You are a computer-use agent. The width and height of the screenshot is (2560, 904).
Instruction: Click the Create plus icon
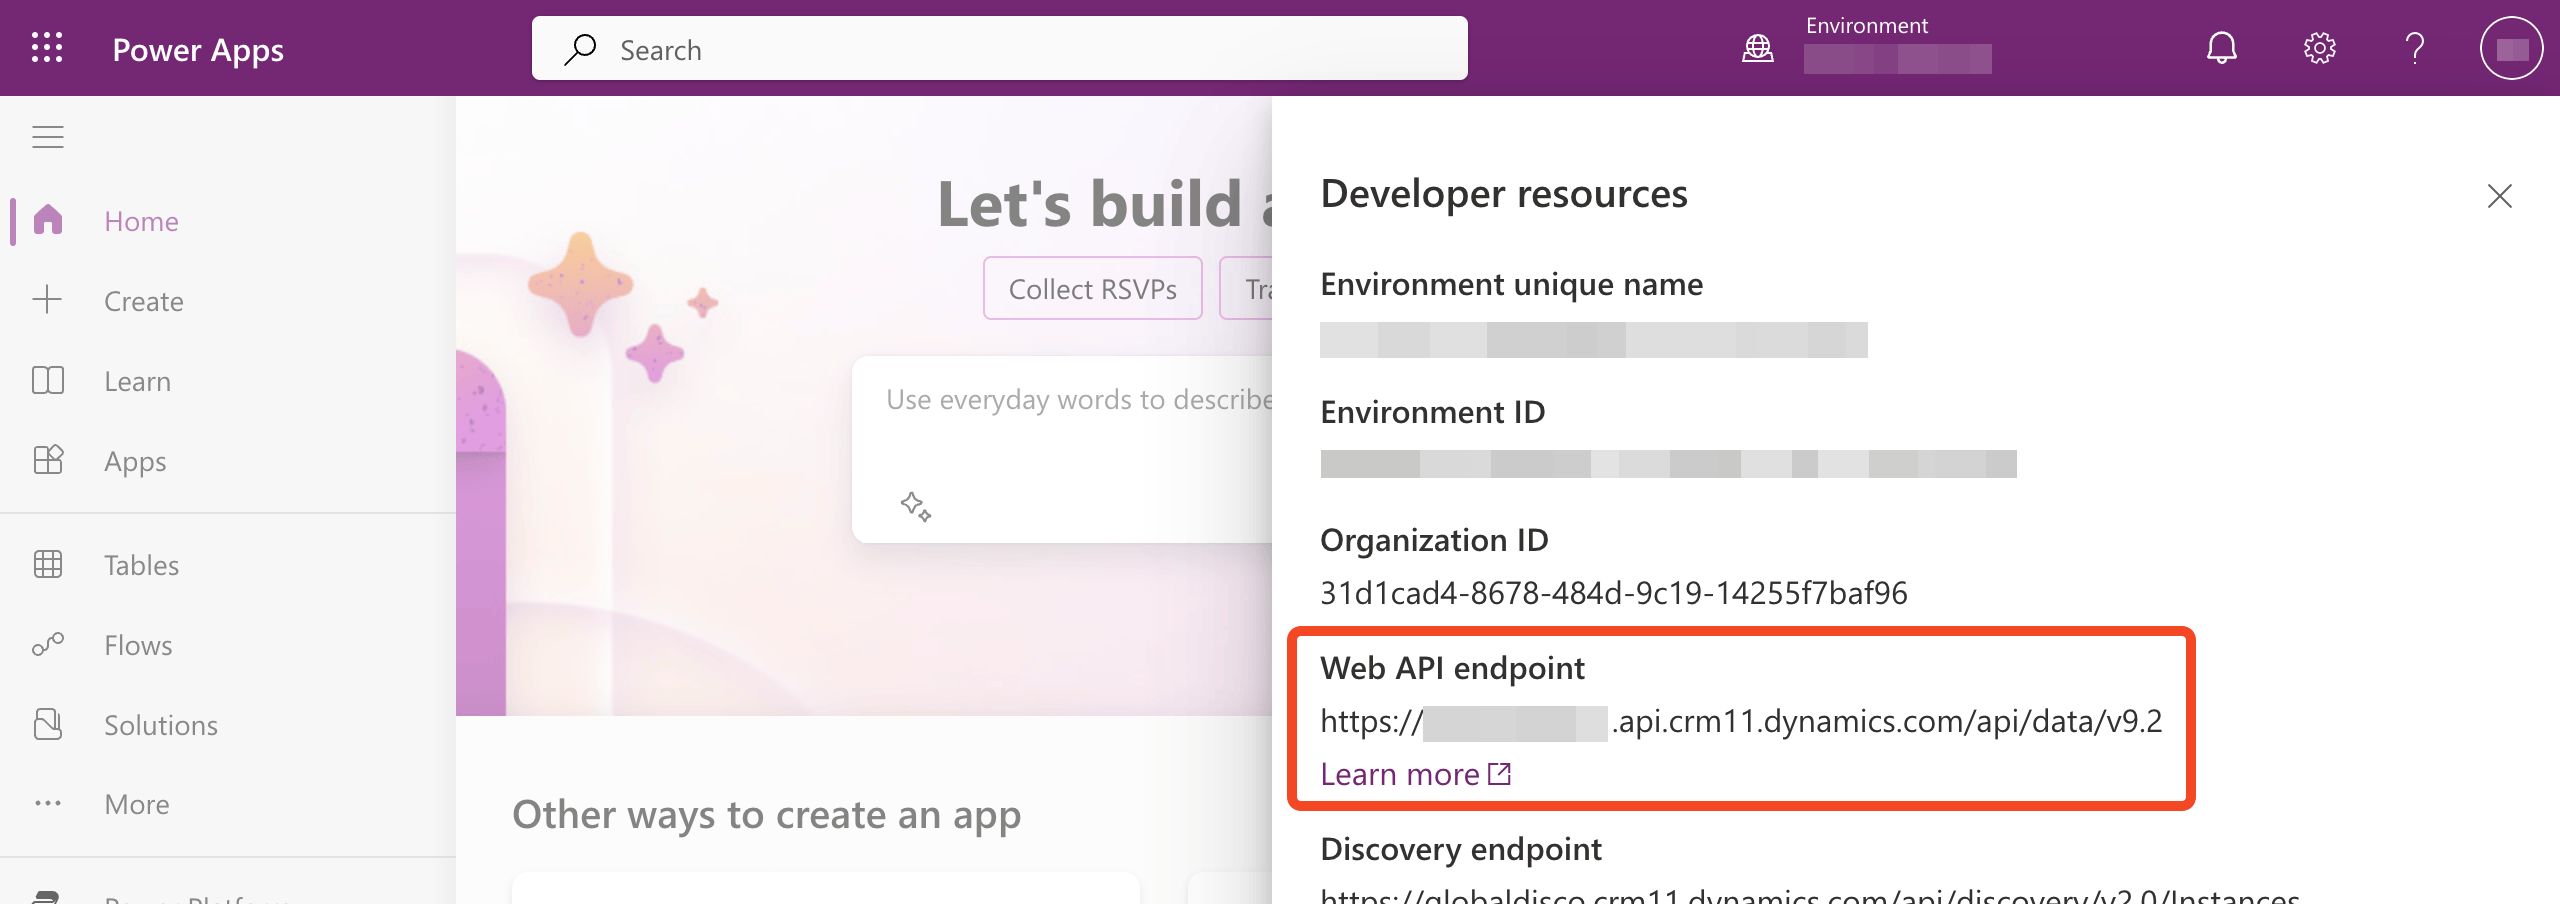(47, 300)
